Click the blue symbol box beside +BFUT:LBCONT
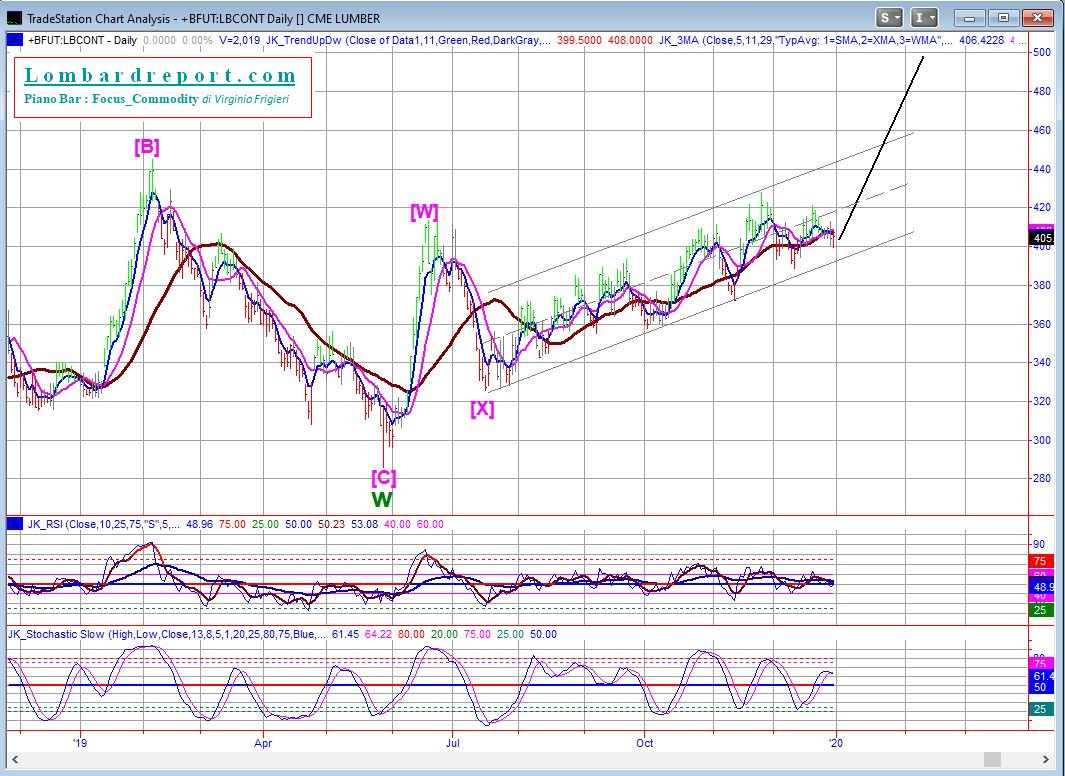Viewport: 1065px width, 776px height. (x=14, y=40)
